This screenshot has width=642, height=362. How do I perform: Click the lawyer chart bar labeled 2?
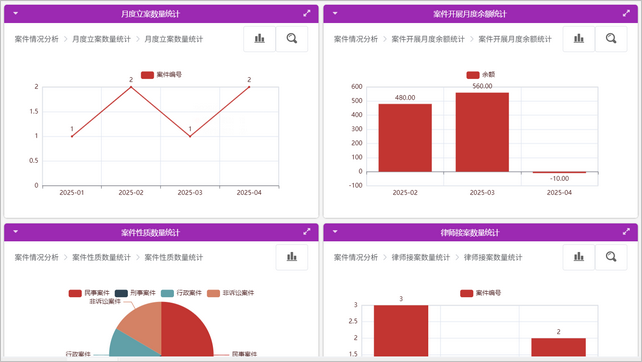(x=558, y=347)
